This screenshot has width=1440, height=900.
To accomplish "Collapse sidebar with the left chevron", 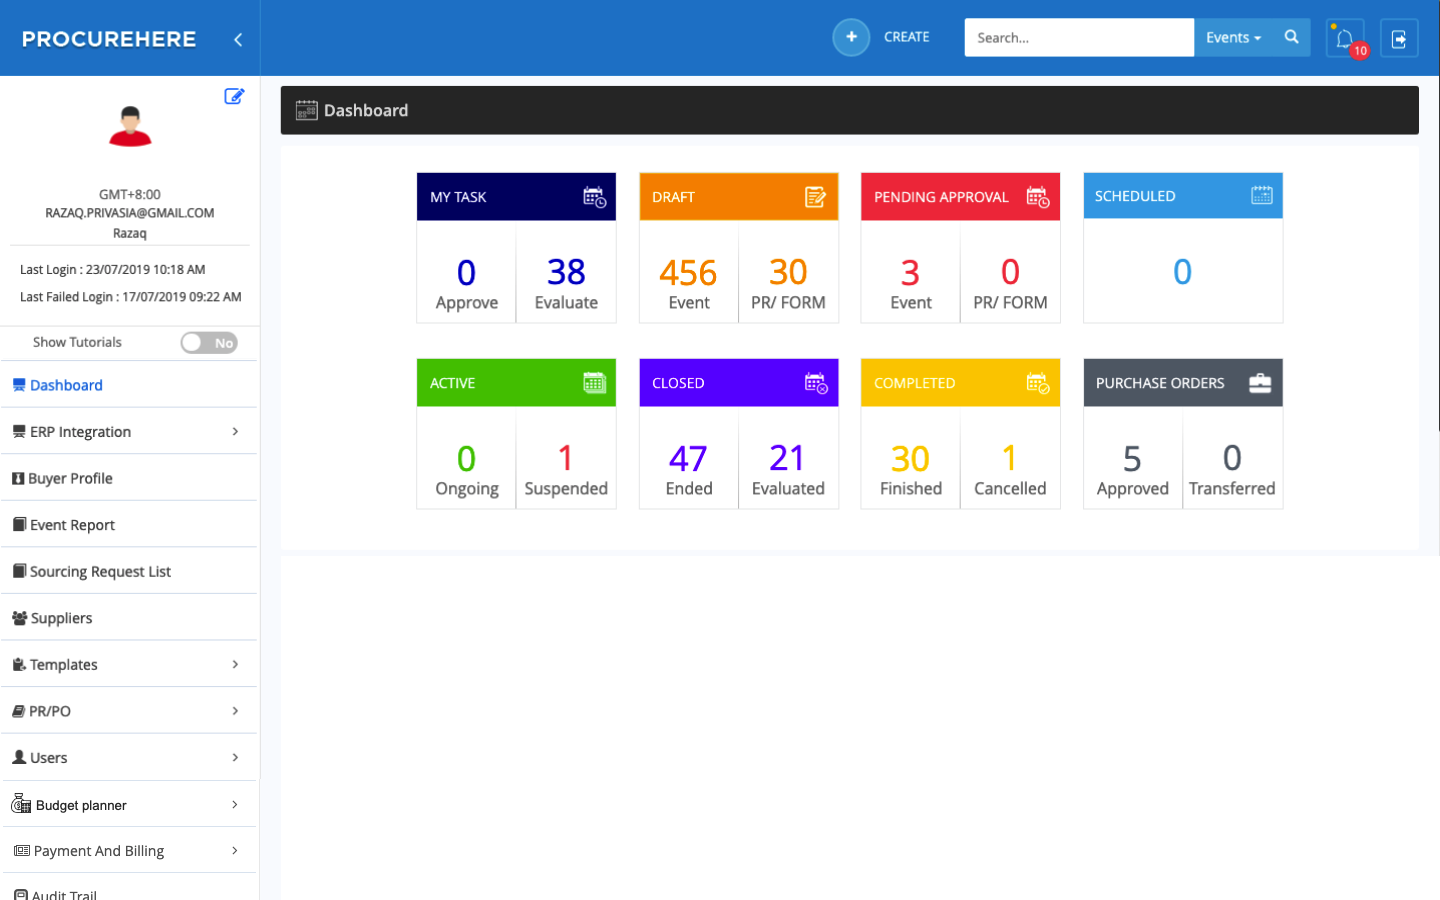I will click(x=238, y=39).
